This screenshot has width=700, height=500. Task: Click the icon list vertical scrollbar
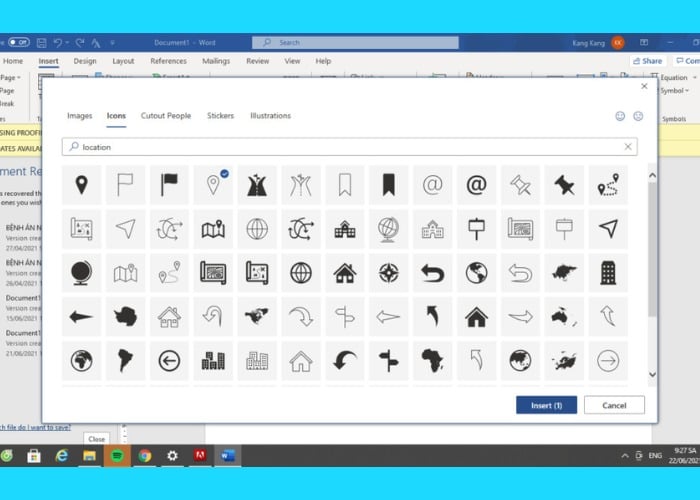click(x=652, y=270)
